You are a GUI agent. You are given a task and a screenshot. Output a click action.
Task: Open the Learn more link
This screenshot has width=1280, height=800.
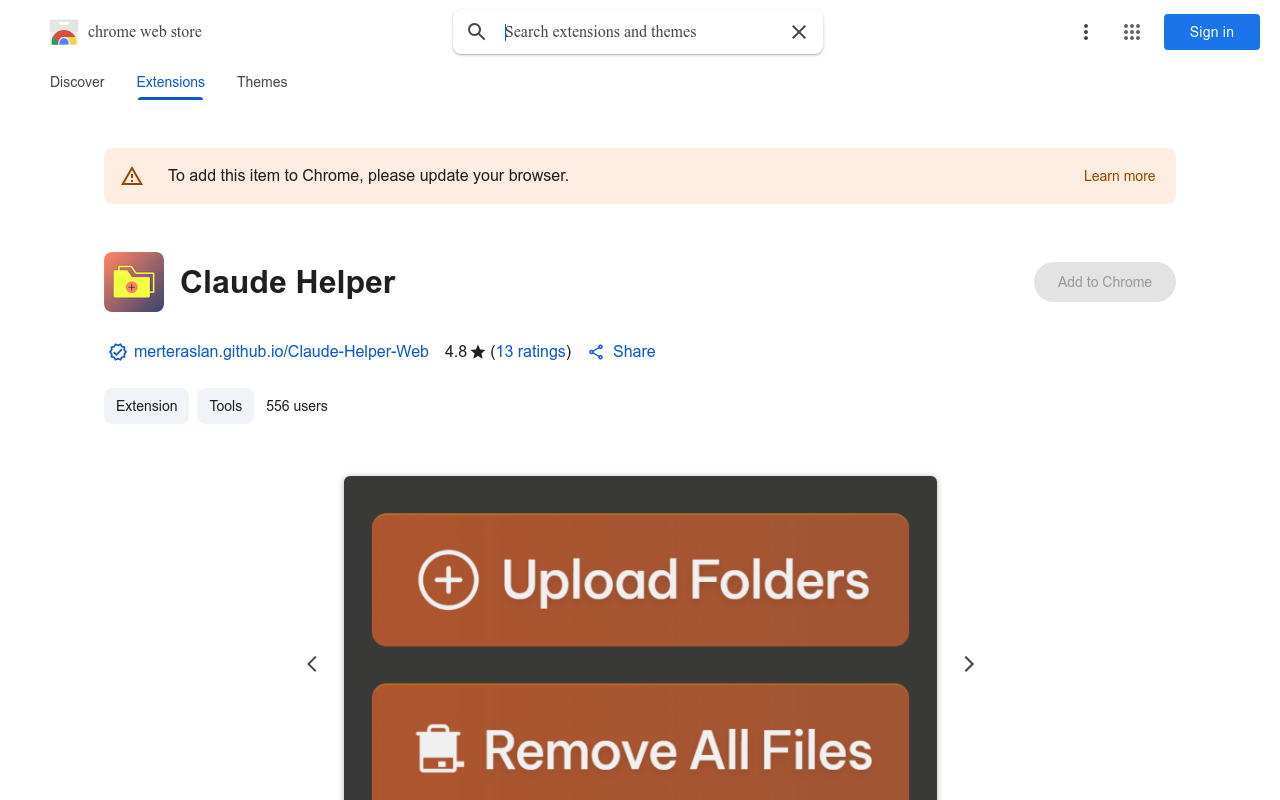pos(1119,176)
